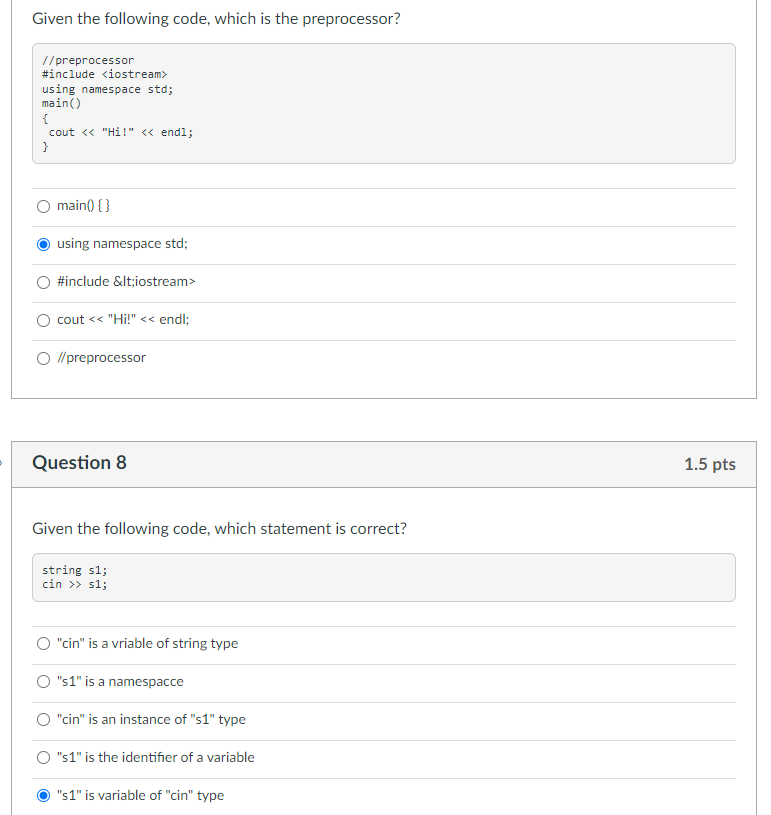Click the cout line inside the code snippet
The height and width of the screenshot is (815, 771).
[118, 132]
